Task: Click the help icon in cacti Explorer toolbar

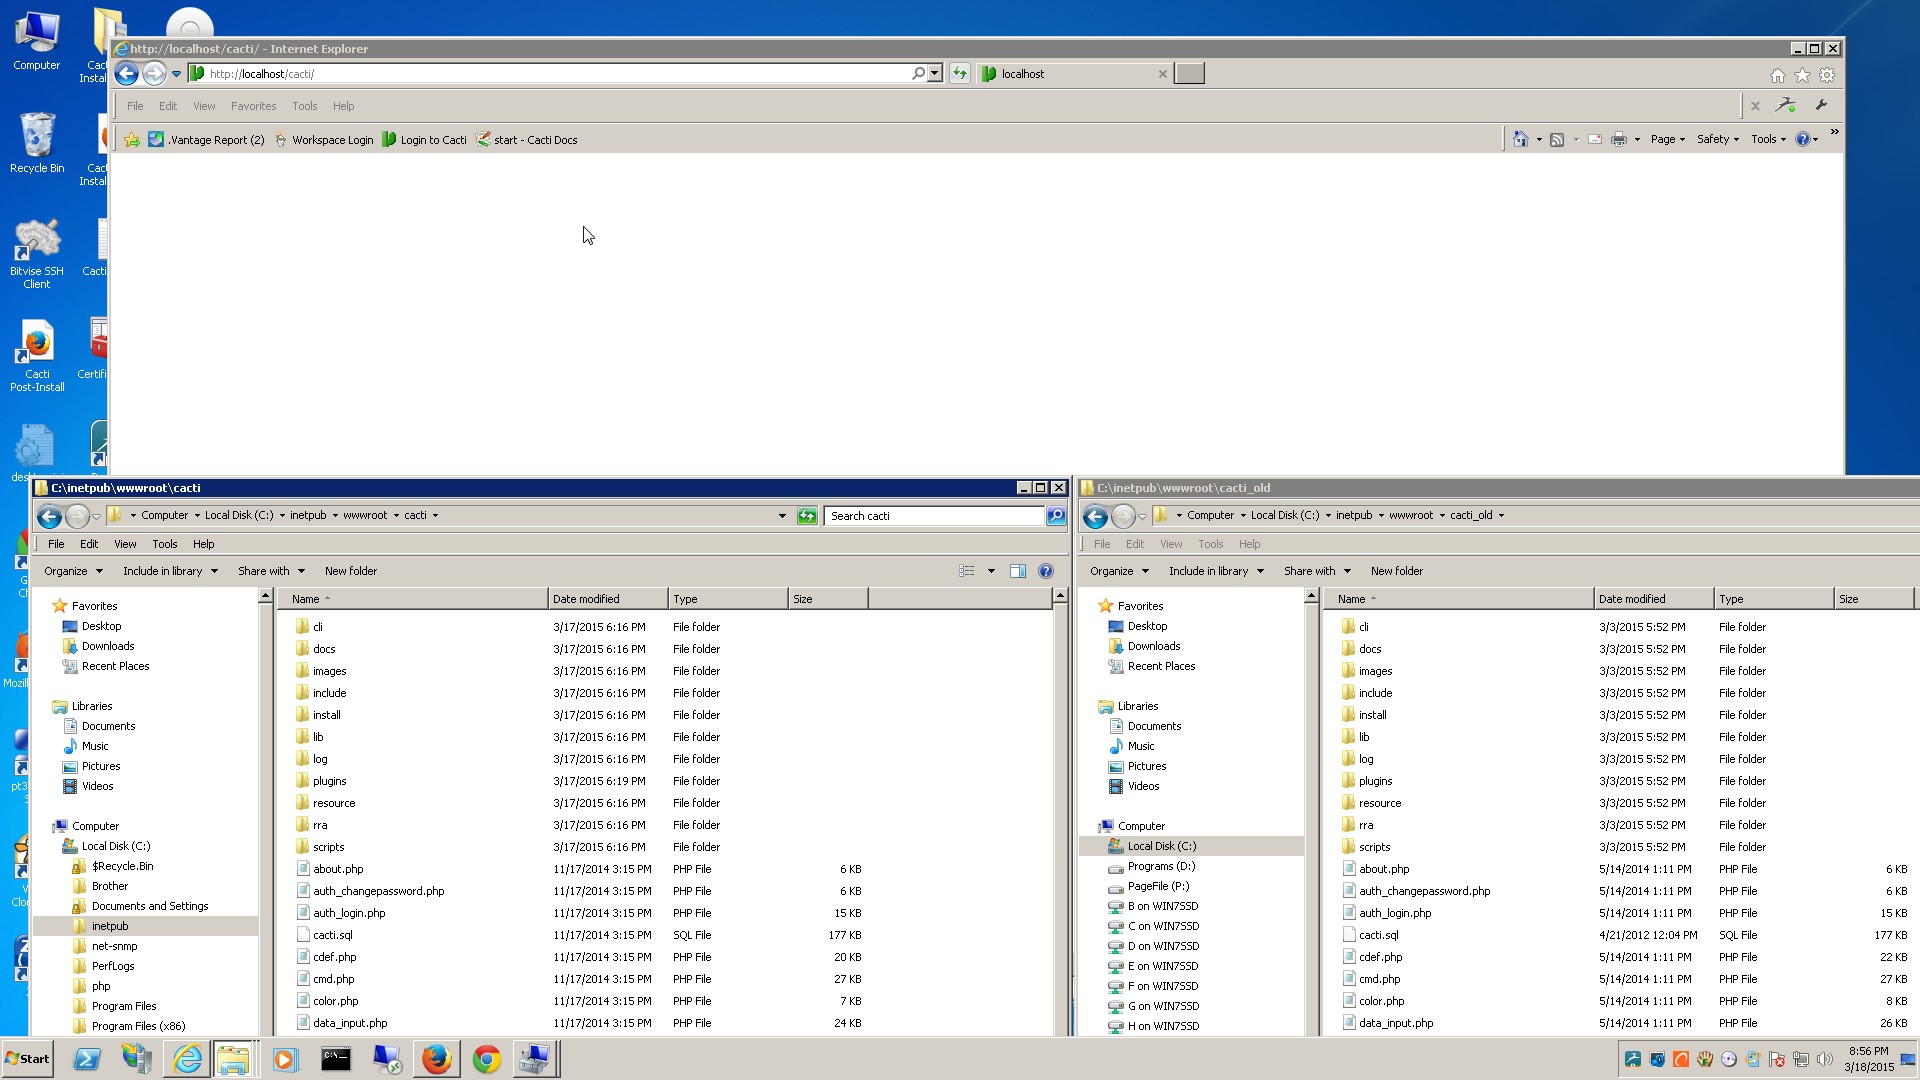Action: tap(1046, 571)
